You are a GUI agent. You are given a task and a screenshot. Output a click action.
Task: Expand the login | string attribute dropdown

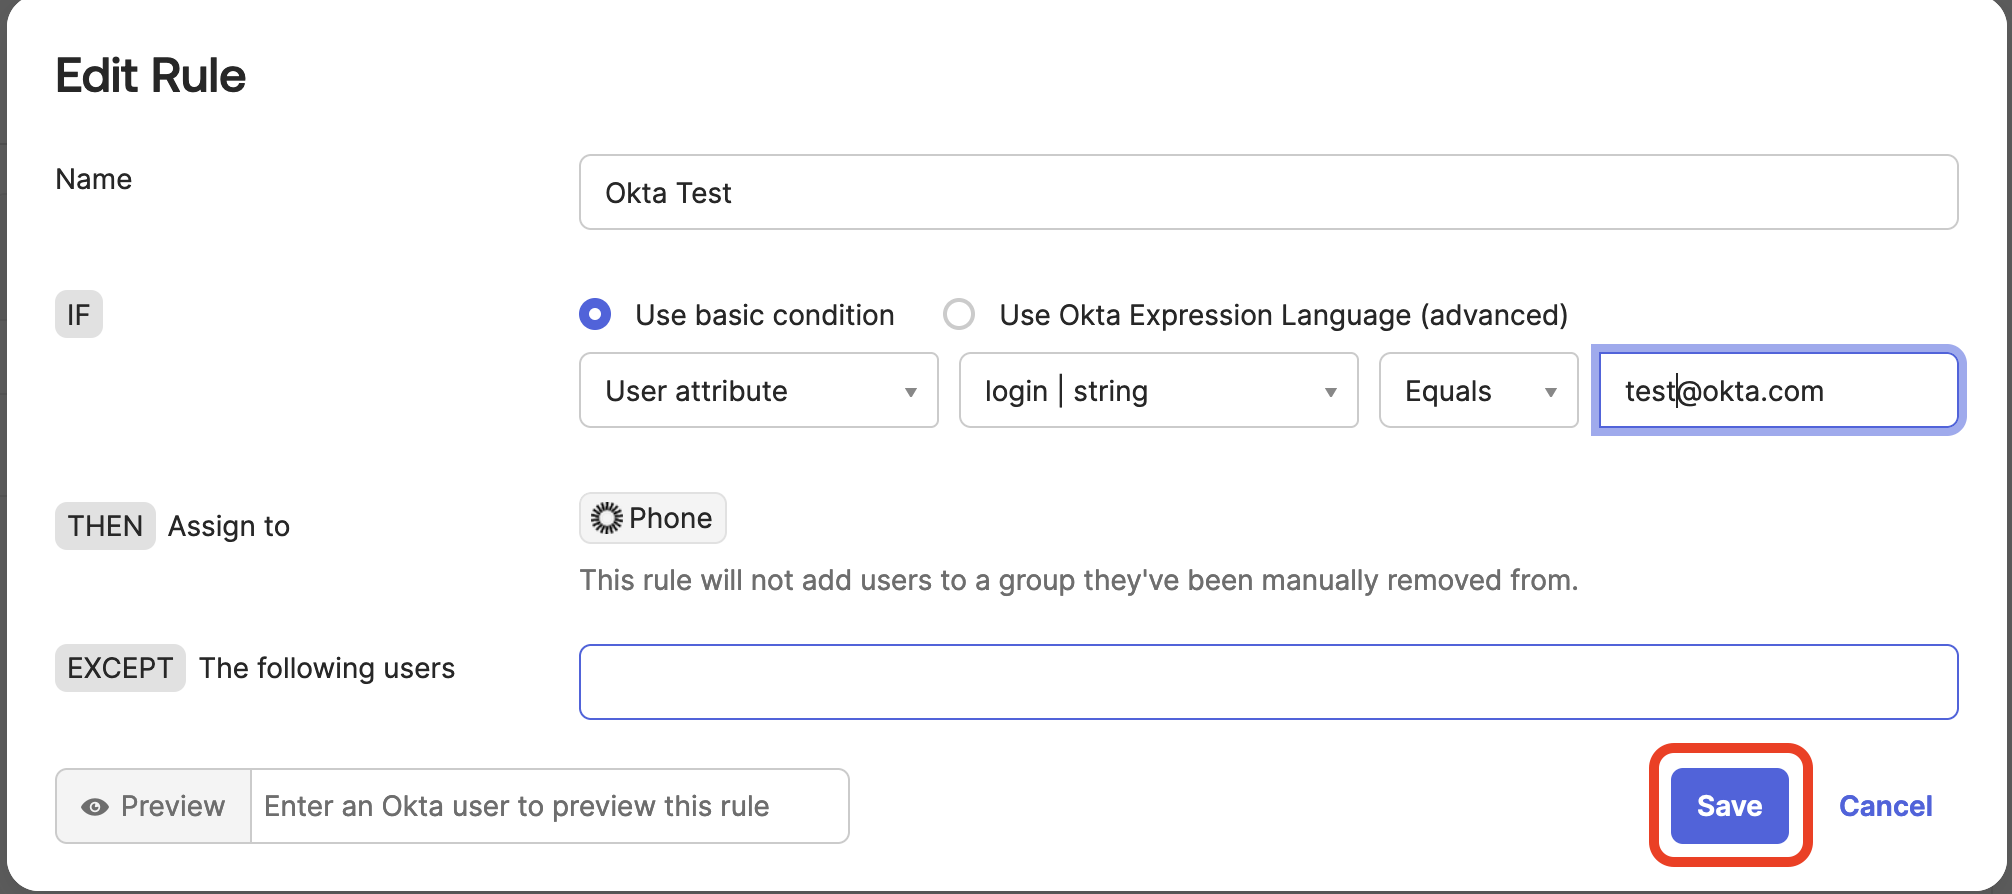(1158, 391)
